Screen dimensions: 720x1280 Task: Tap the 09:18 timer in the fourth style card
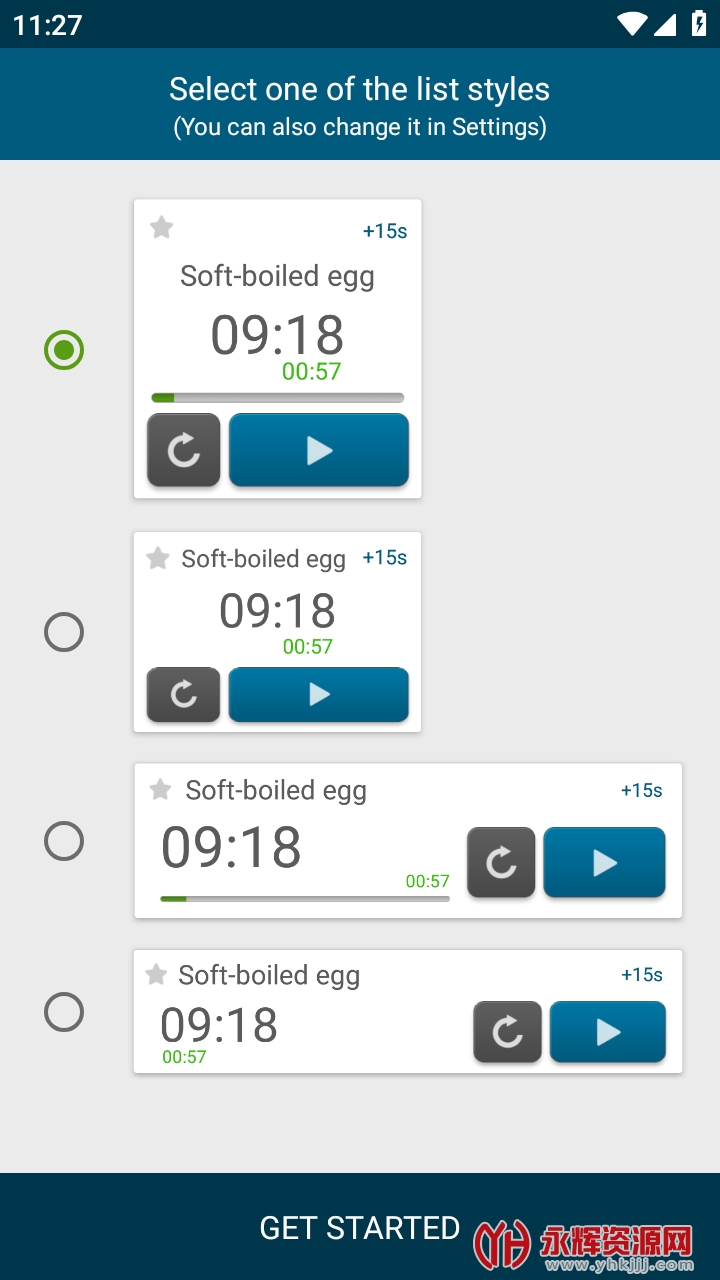pos(219,1025)
